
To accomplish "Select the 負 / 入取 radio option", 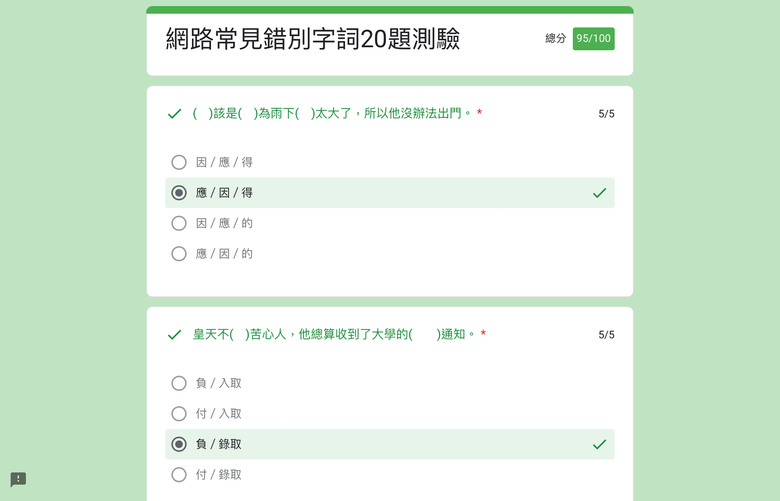I will click(179, 383).
